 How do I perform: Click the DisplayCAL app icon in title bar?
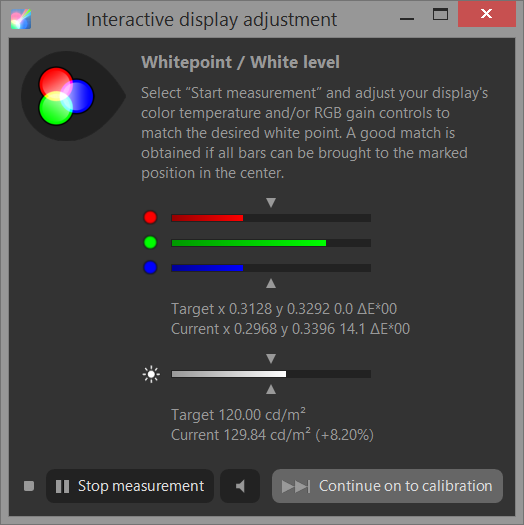pos(21,19)
